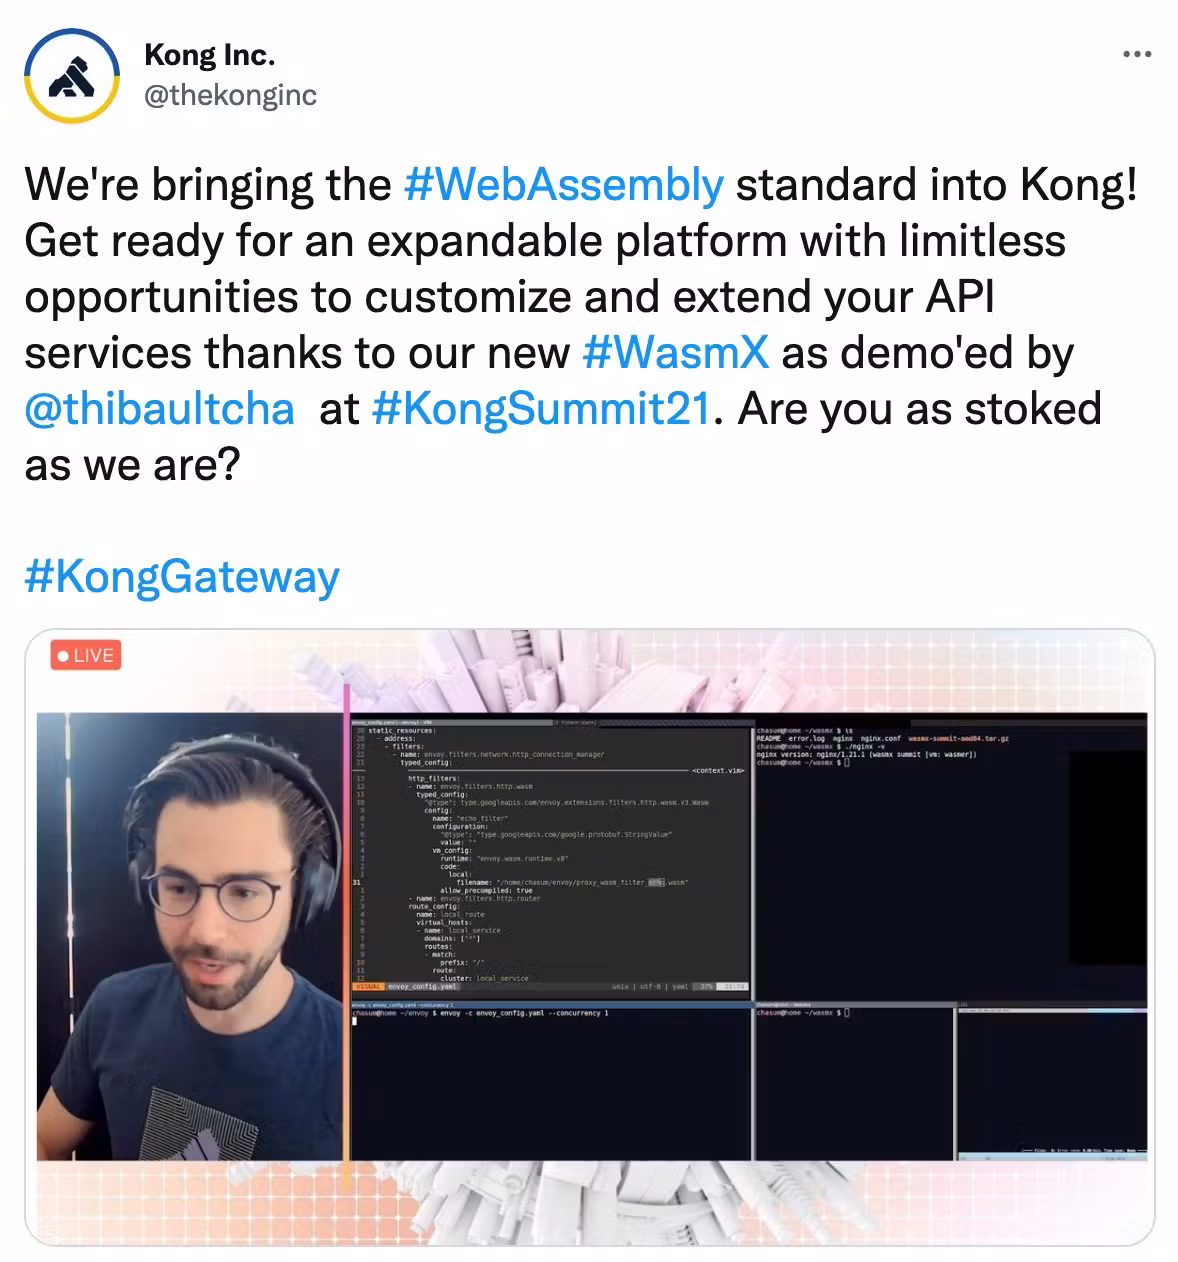Open the #WebAssembly hashtag

[564, 185]
